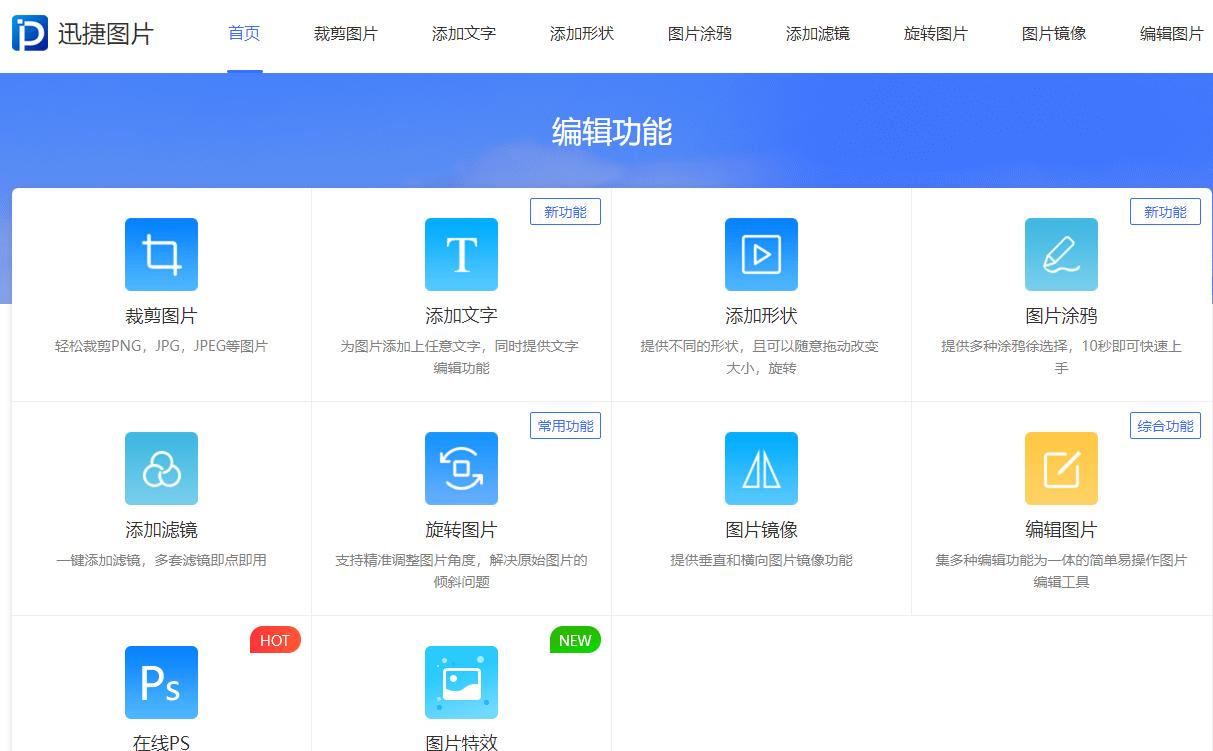Screen dimensions: 1213x751
Task: Select the 图片镜像 mirror tool icon
Action: (x=761, y=468)
